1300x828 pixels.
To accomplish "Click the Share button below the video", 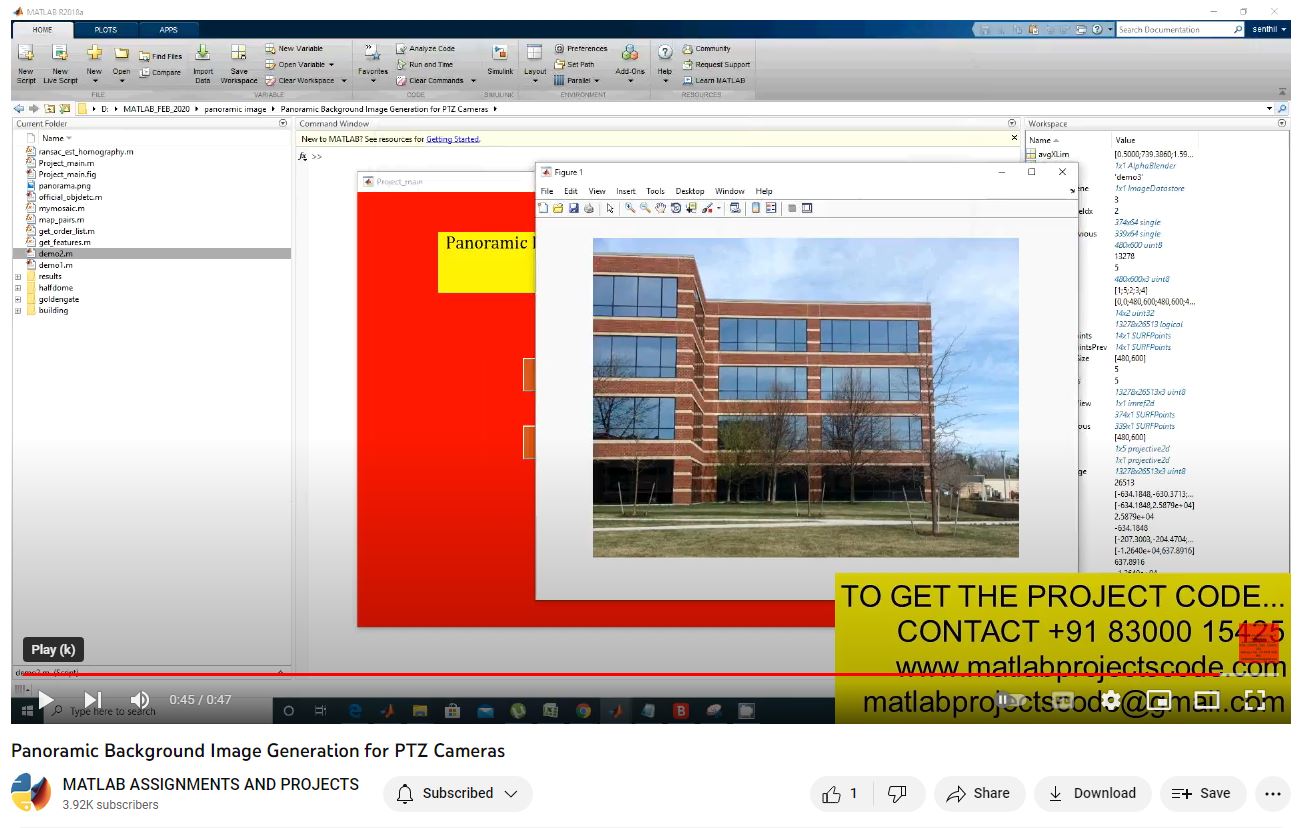I will [980, 793].
